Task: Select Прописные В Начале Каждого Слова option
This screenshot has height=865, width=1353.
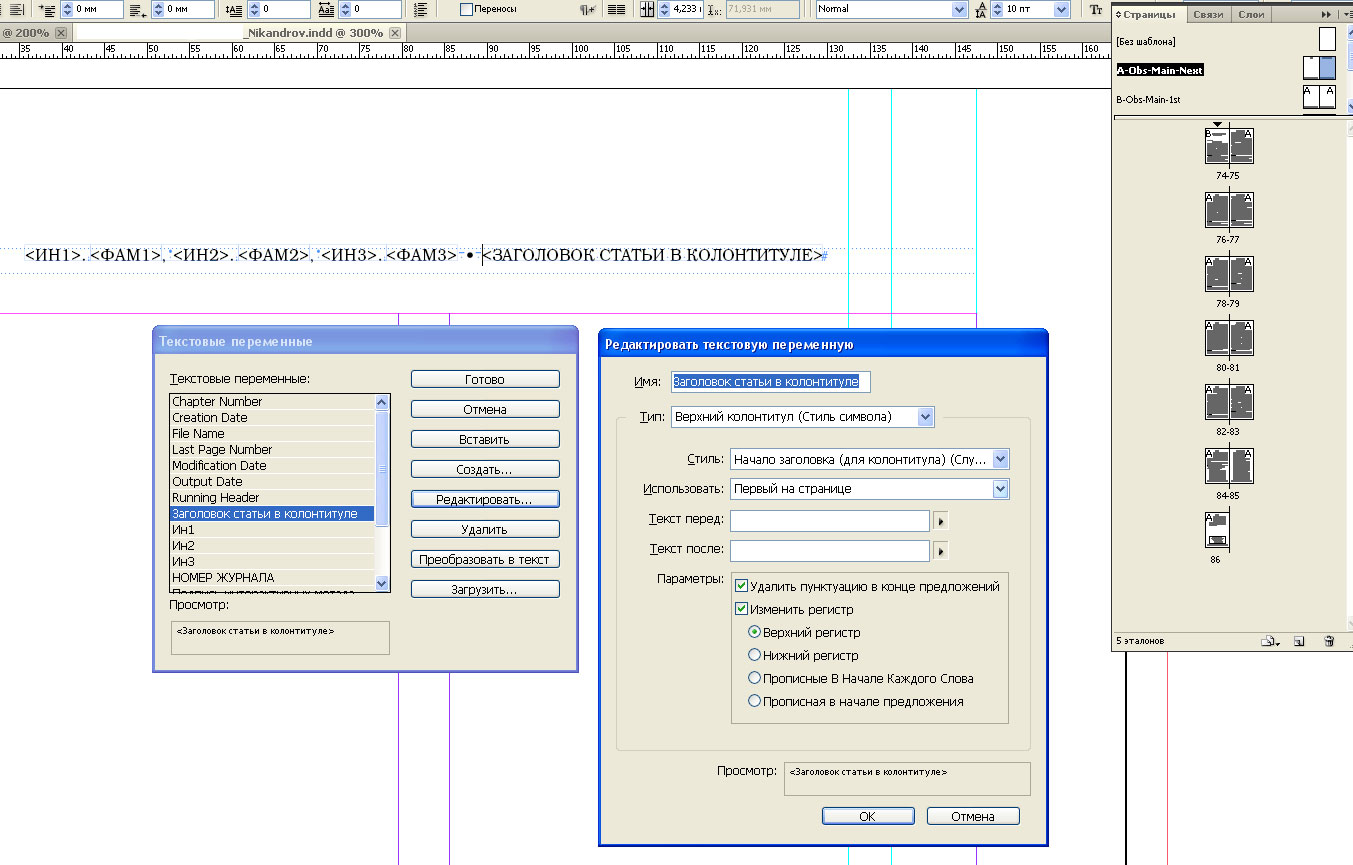Action: click(755, 678)
